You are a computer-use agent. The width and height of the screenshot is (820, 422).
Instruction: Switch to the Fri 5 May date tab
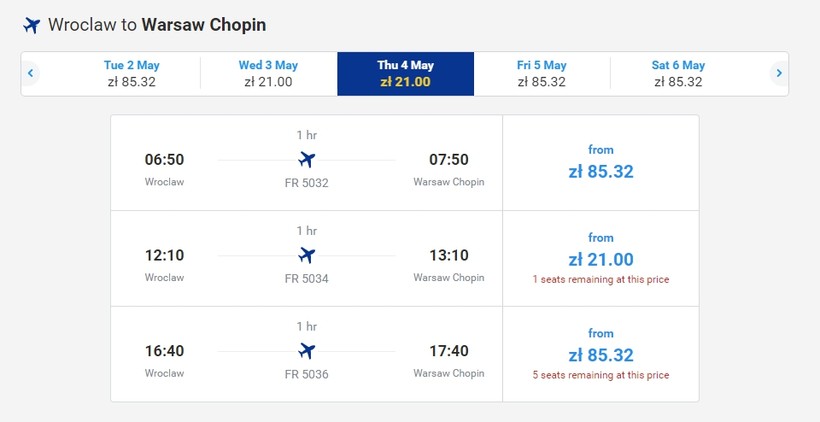pos(542,73)
